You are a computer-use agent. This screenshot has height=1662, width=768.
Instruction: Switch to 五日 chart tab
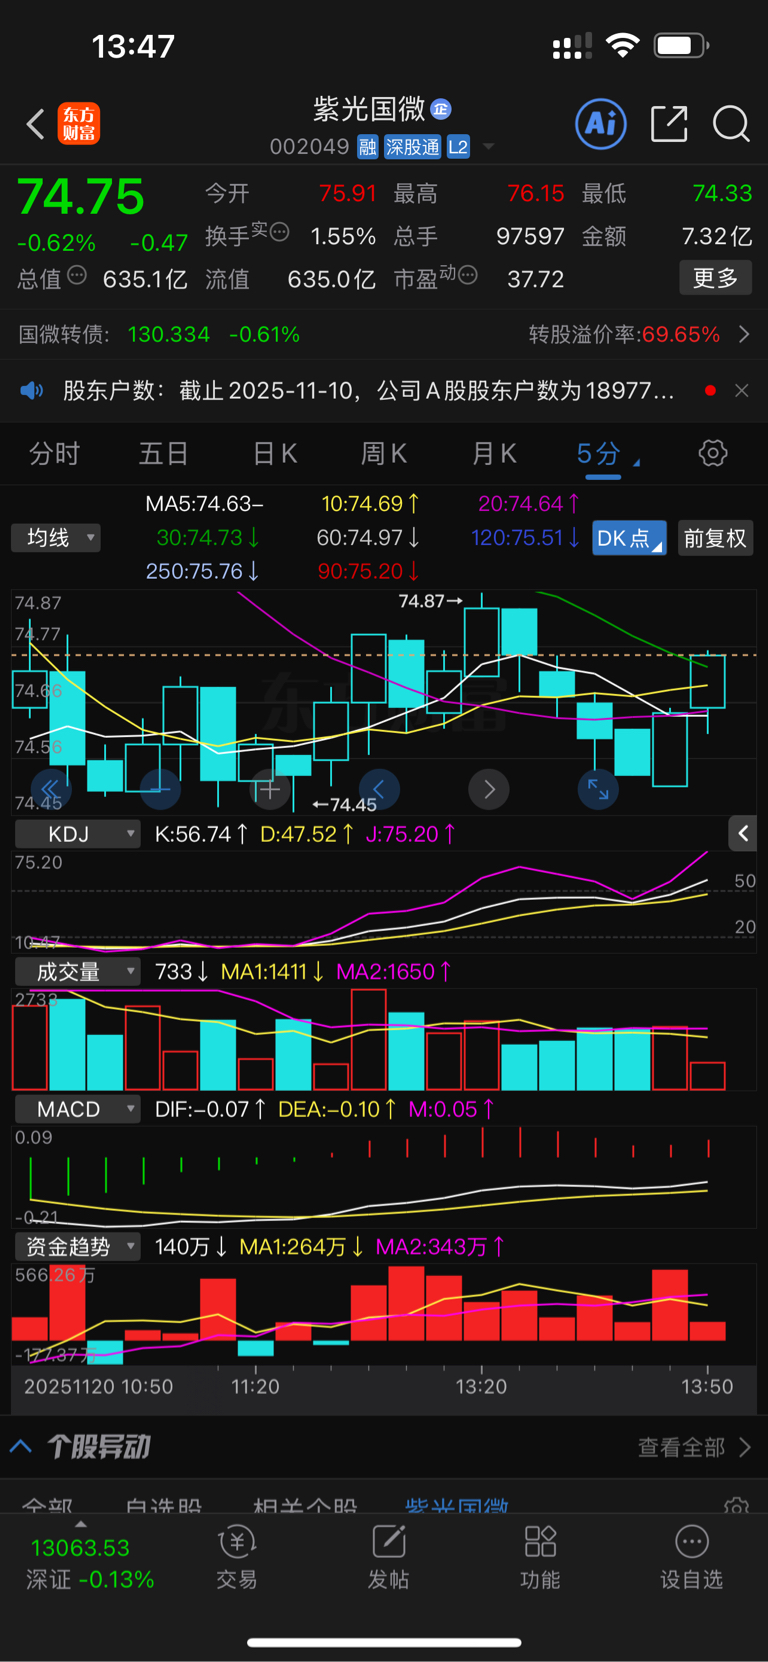coord(164,454)
